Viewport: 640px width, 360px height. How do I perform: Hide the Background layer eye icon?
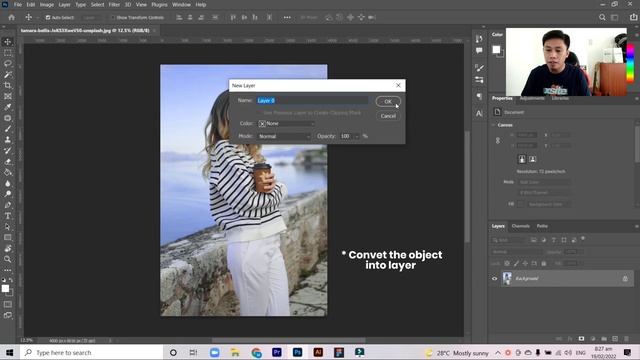pyautogui.click(x=494, y=278)
